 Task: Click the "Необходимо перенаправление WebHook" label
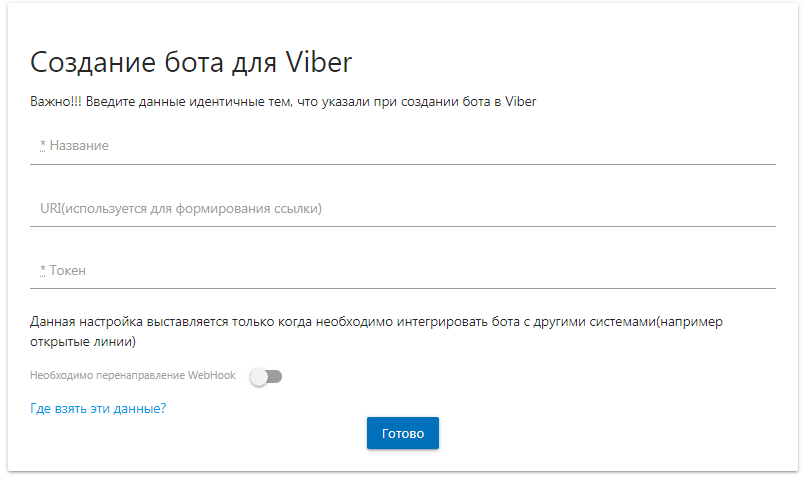coord(133,375)
